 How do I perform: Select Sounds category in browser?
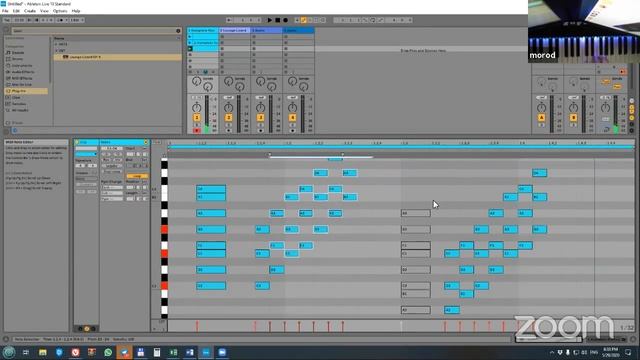tap(18, 53)
